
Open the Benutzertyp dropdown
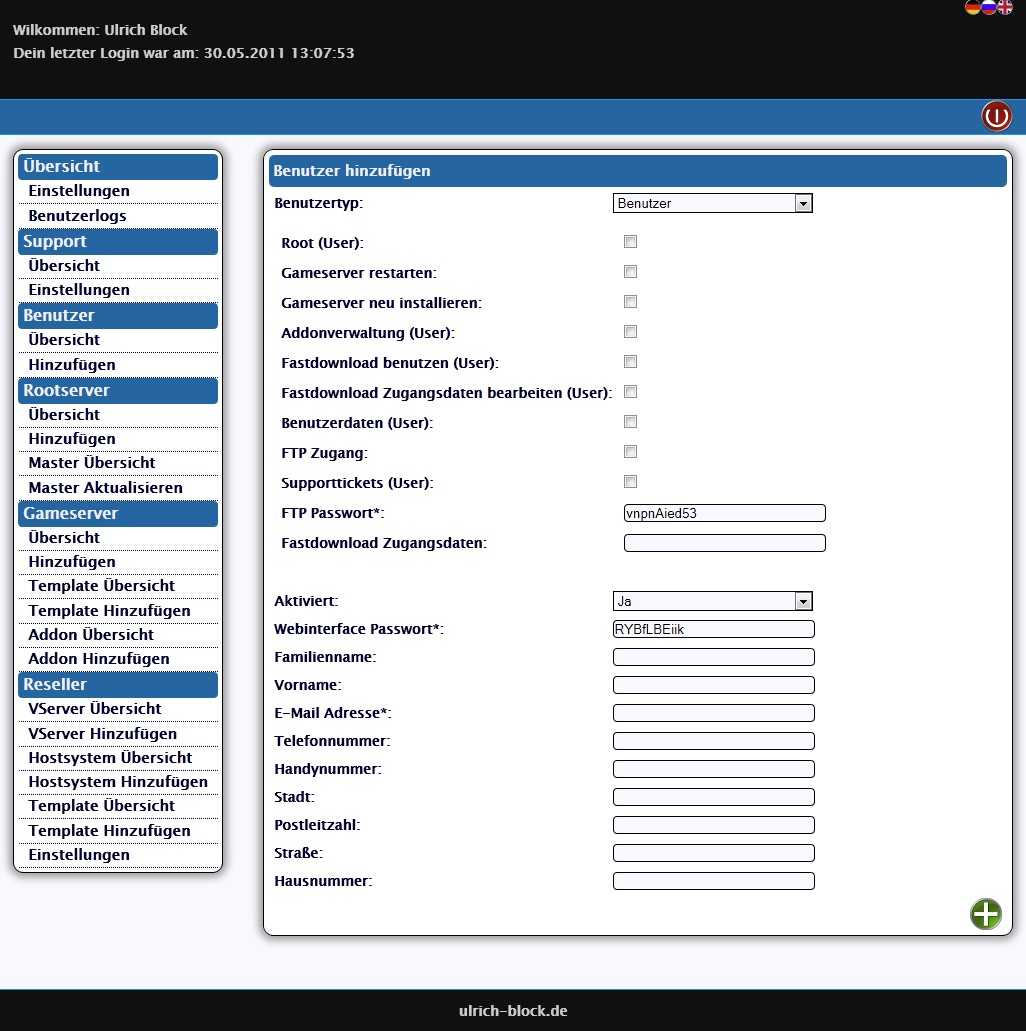[712, 203]
